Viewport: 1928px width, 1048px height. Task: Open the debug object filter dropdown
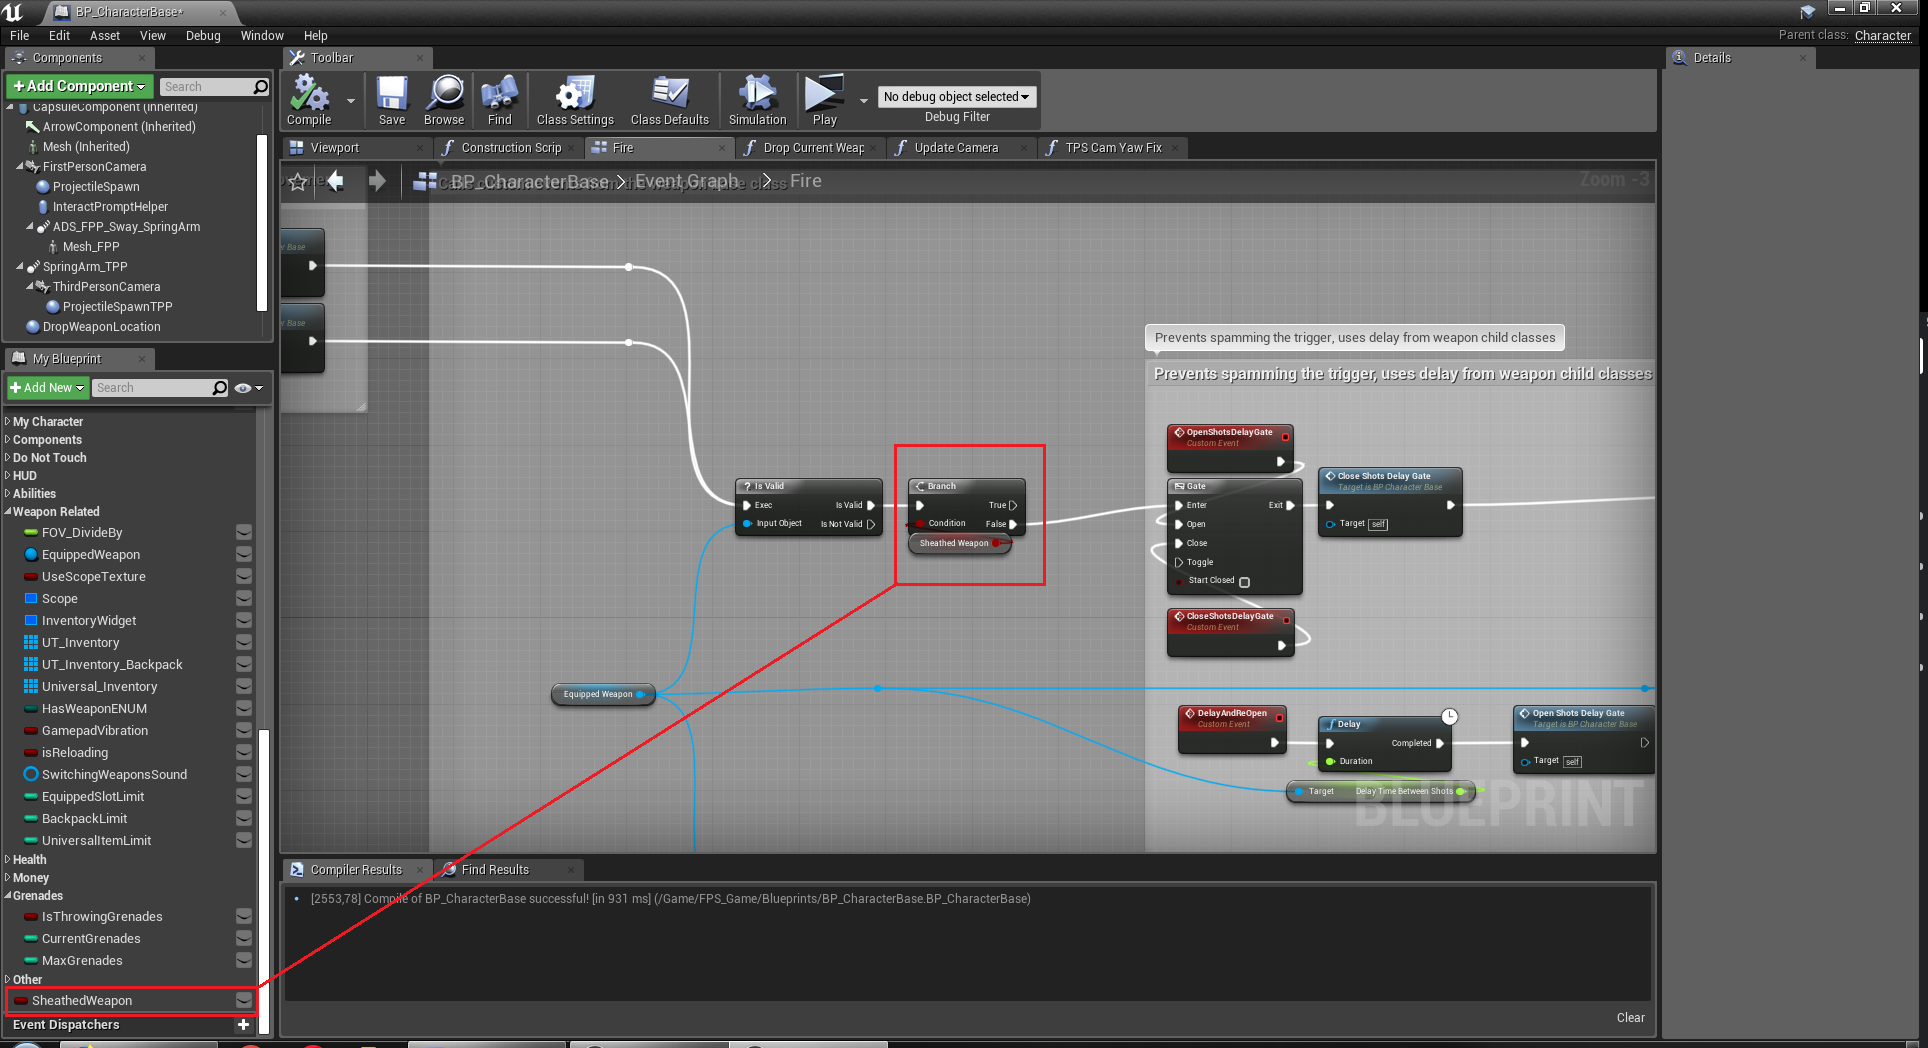956,97
